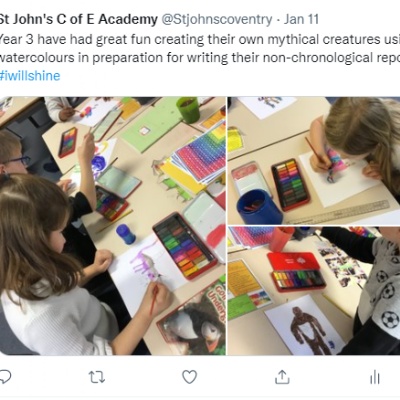Click the puffin book cover in left photo

click(x=193, y=320)
